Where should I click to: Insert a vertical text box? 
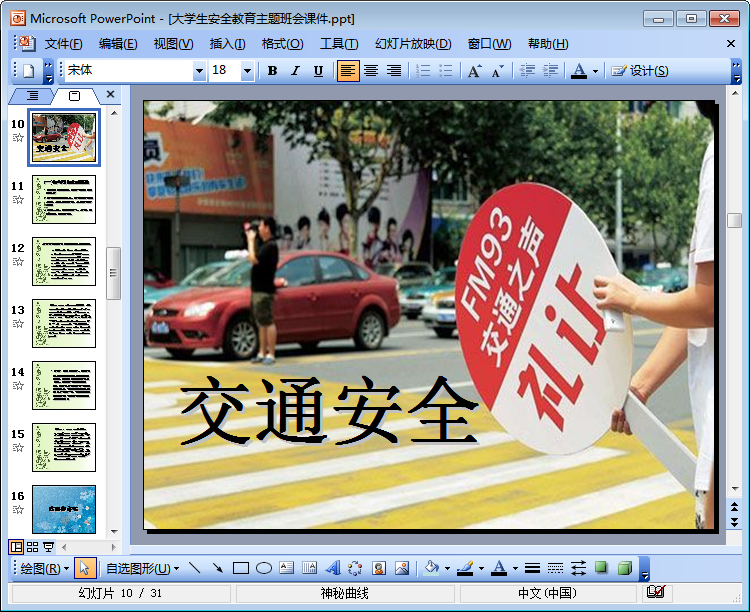(309, 568)
